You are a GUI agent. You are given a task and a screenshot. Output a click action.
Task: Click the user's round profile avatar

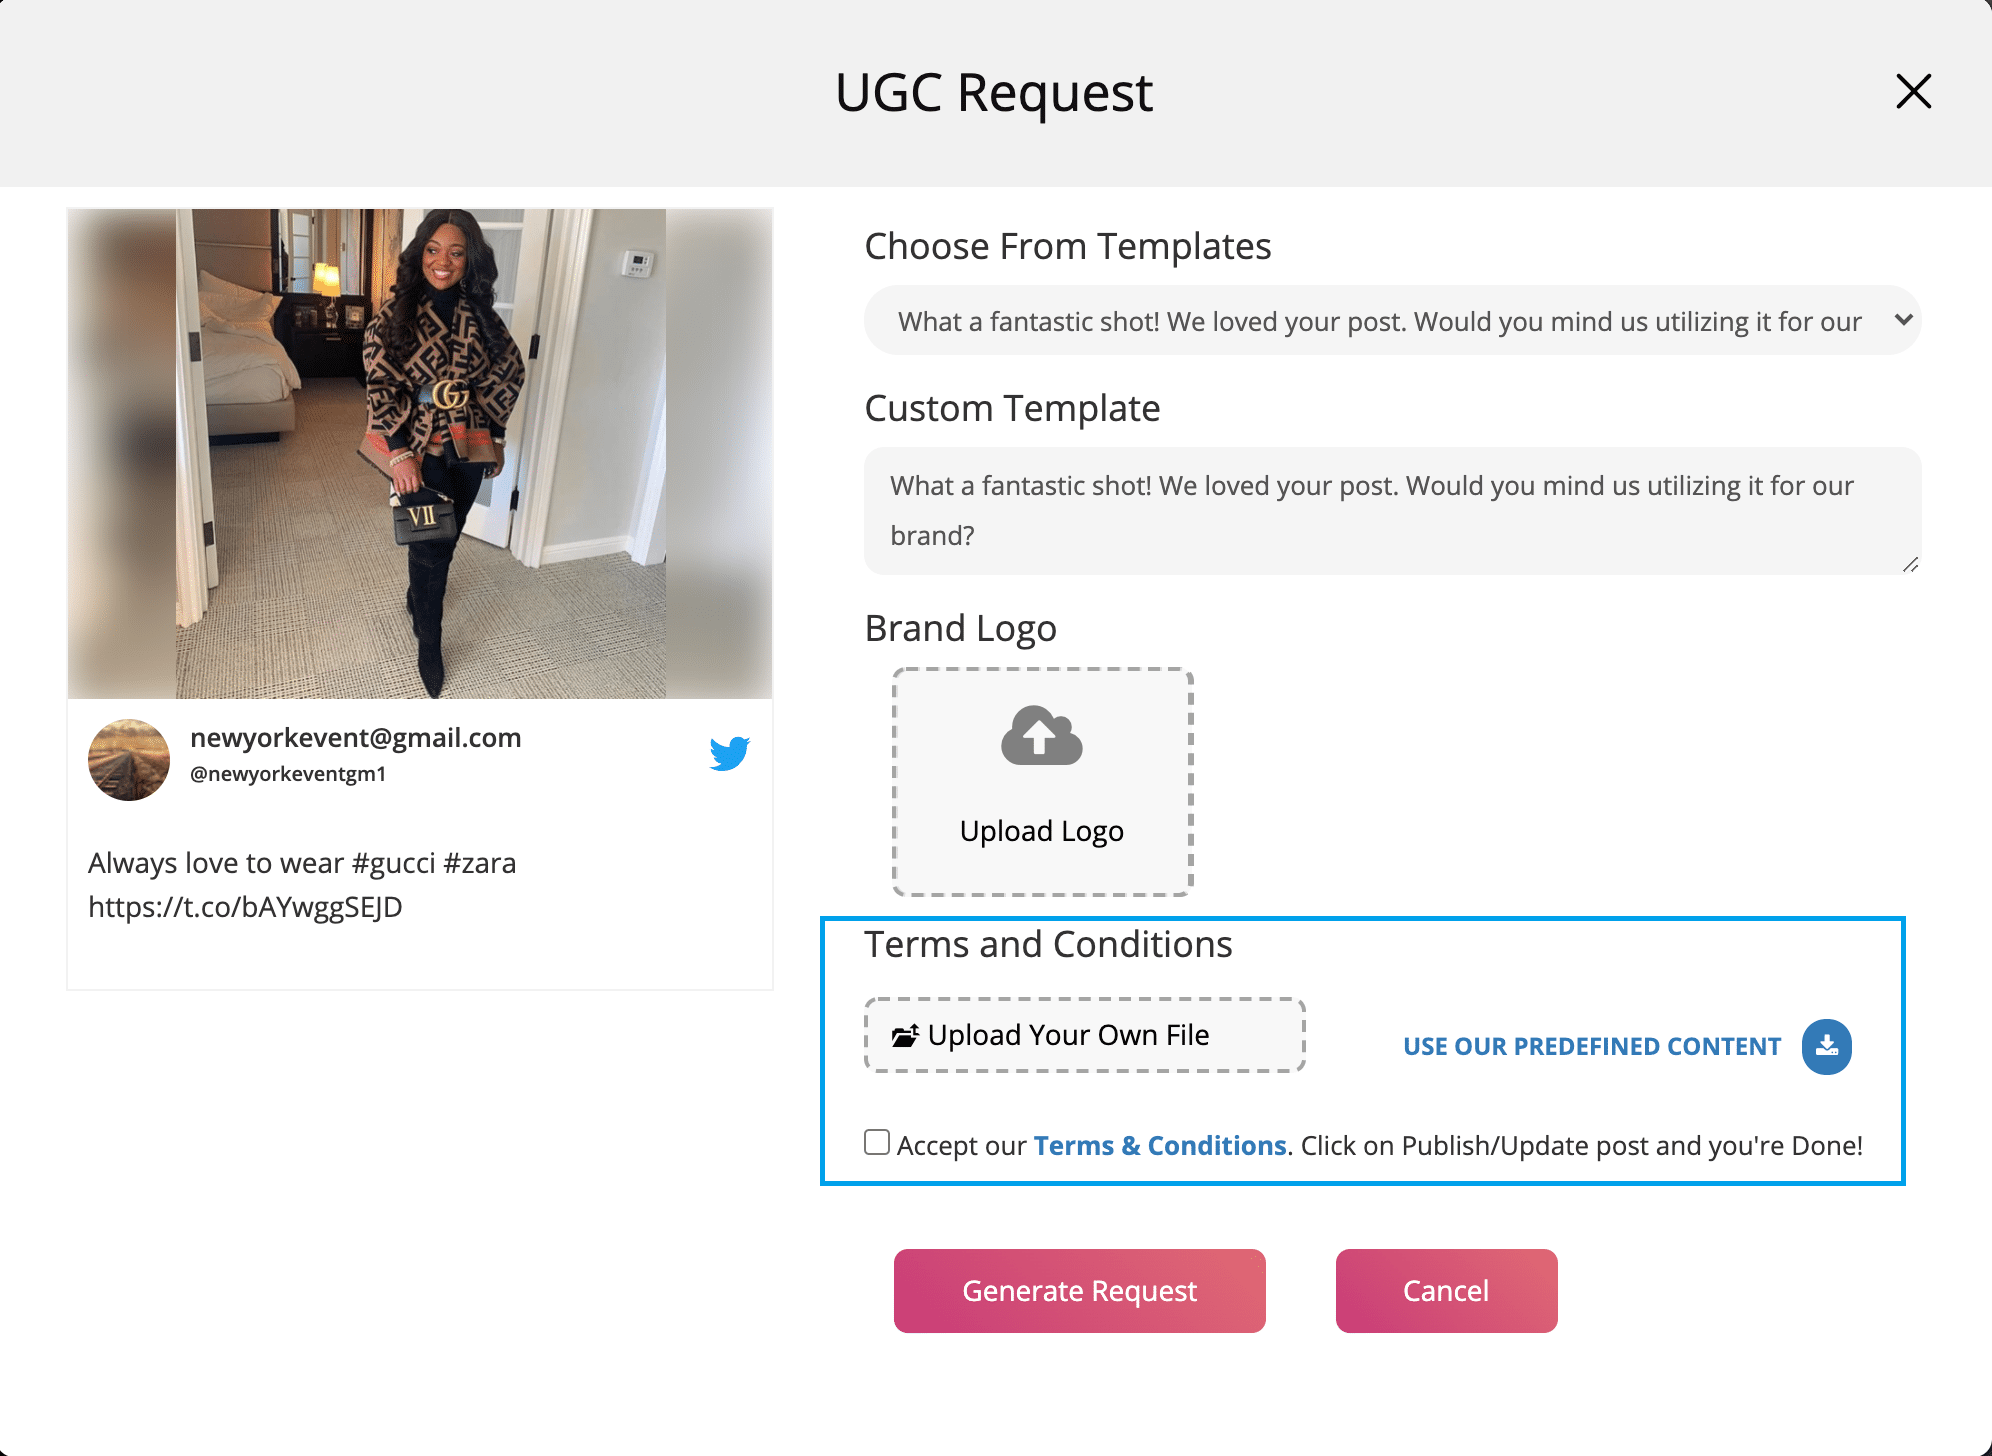pyautogui.click(x=129, y=760)
